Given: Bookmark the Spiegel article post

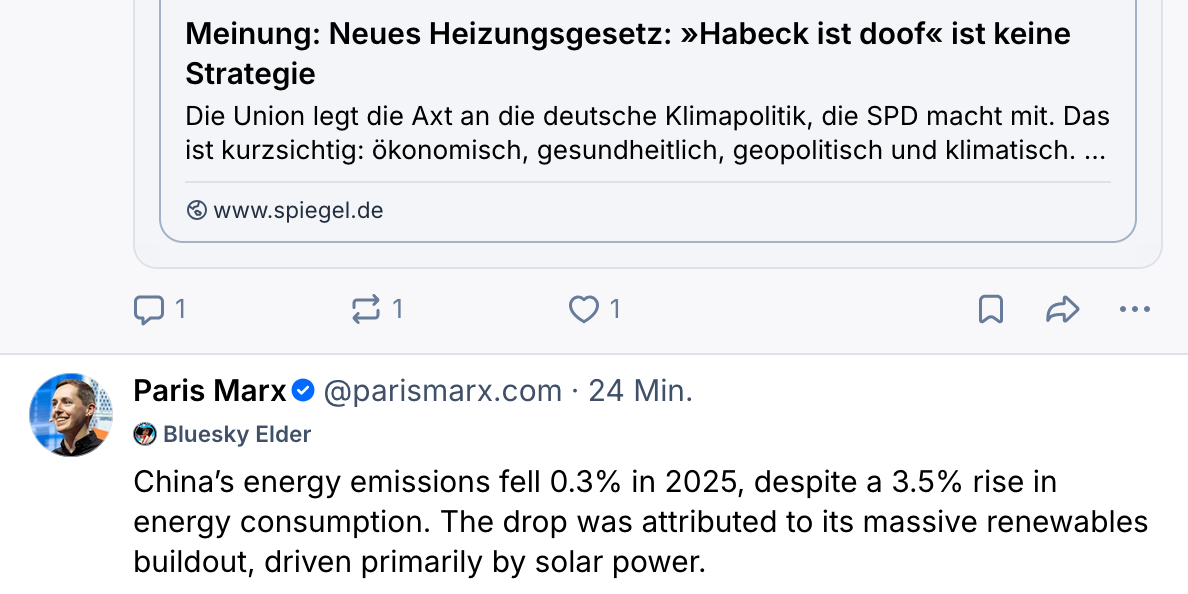Looking at the screenshot, I should 990,310.
